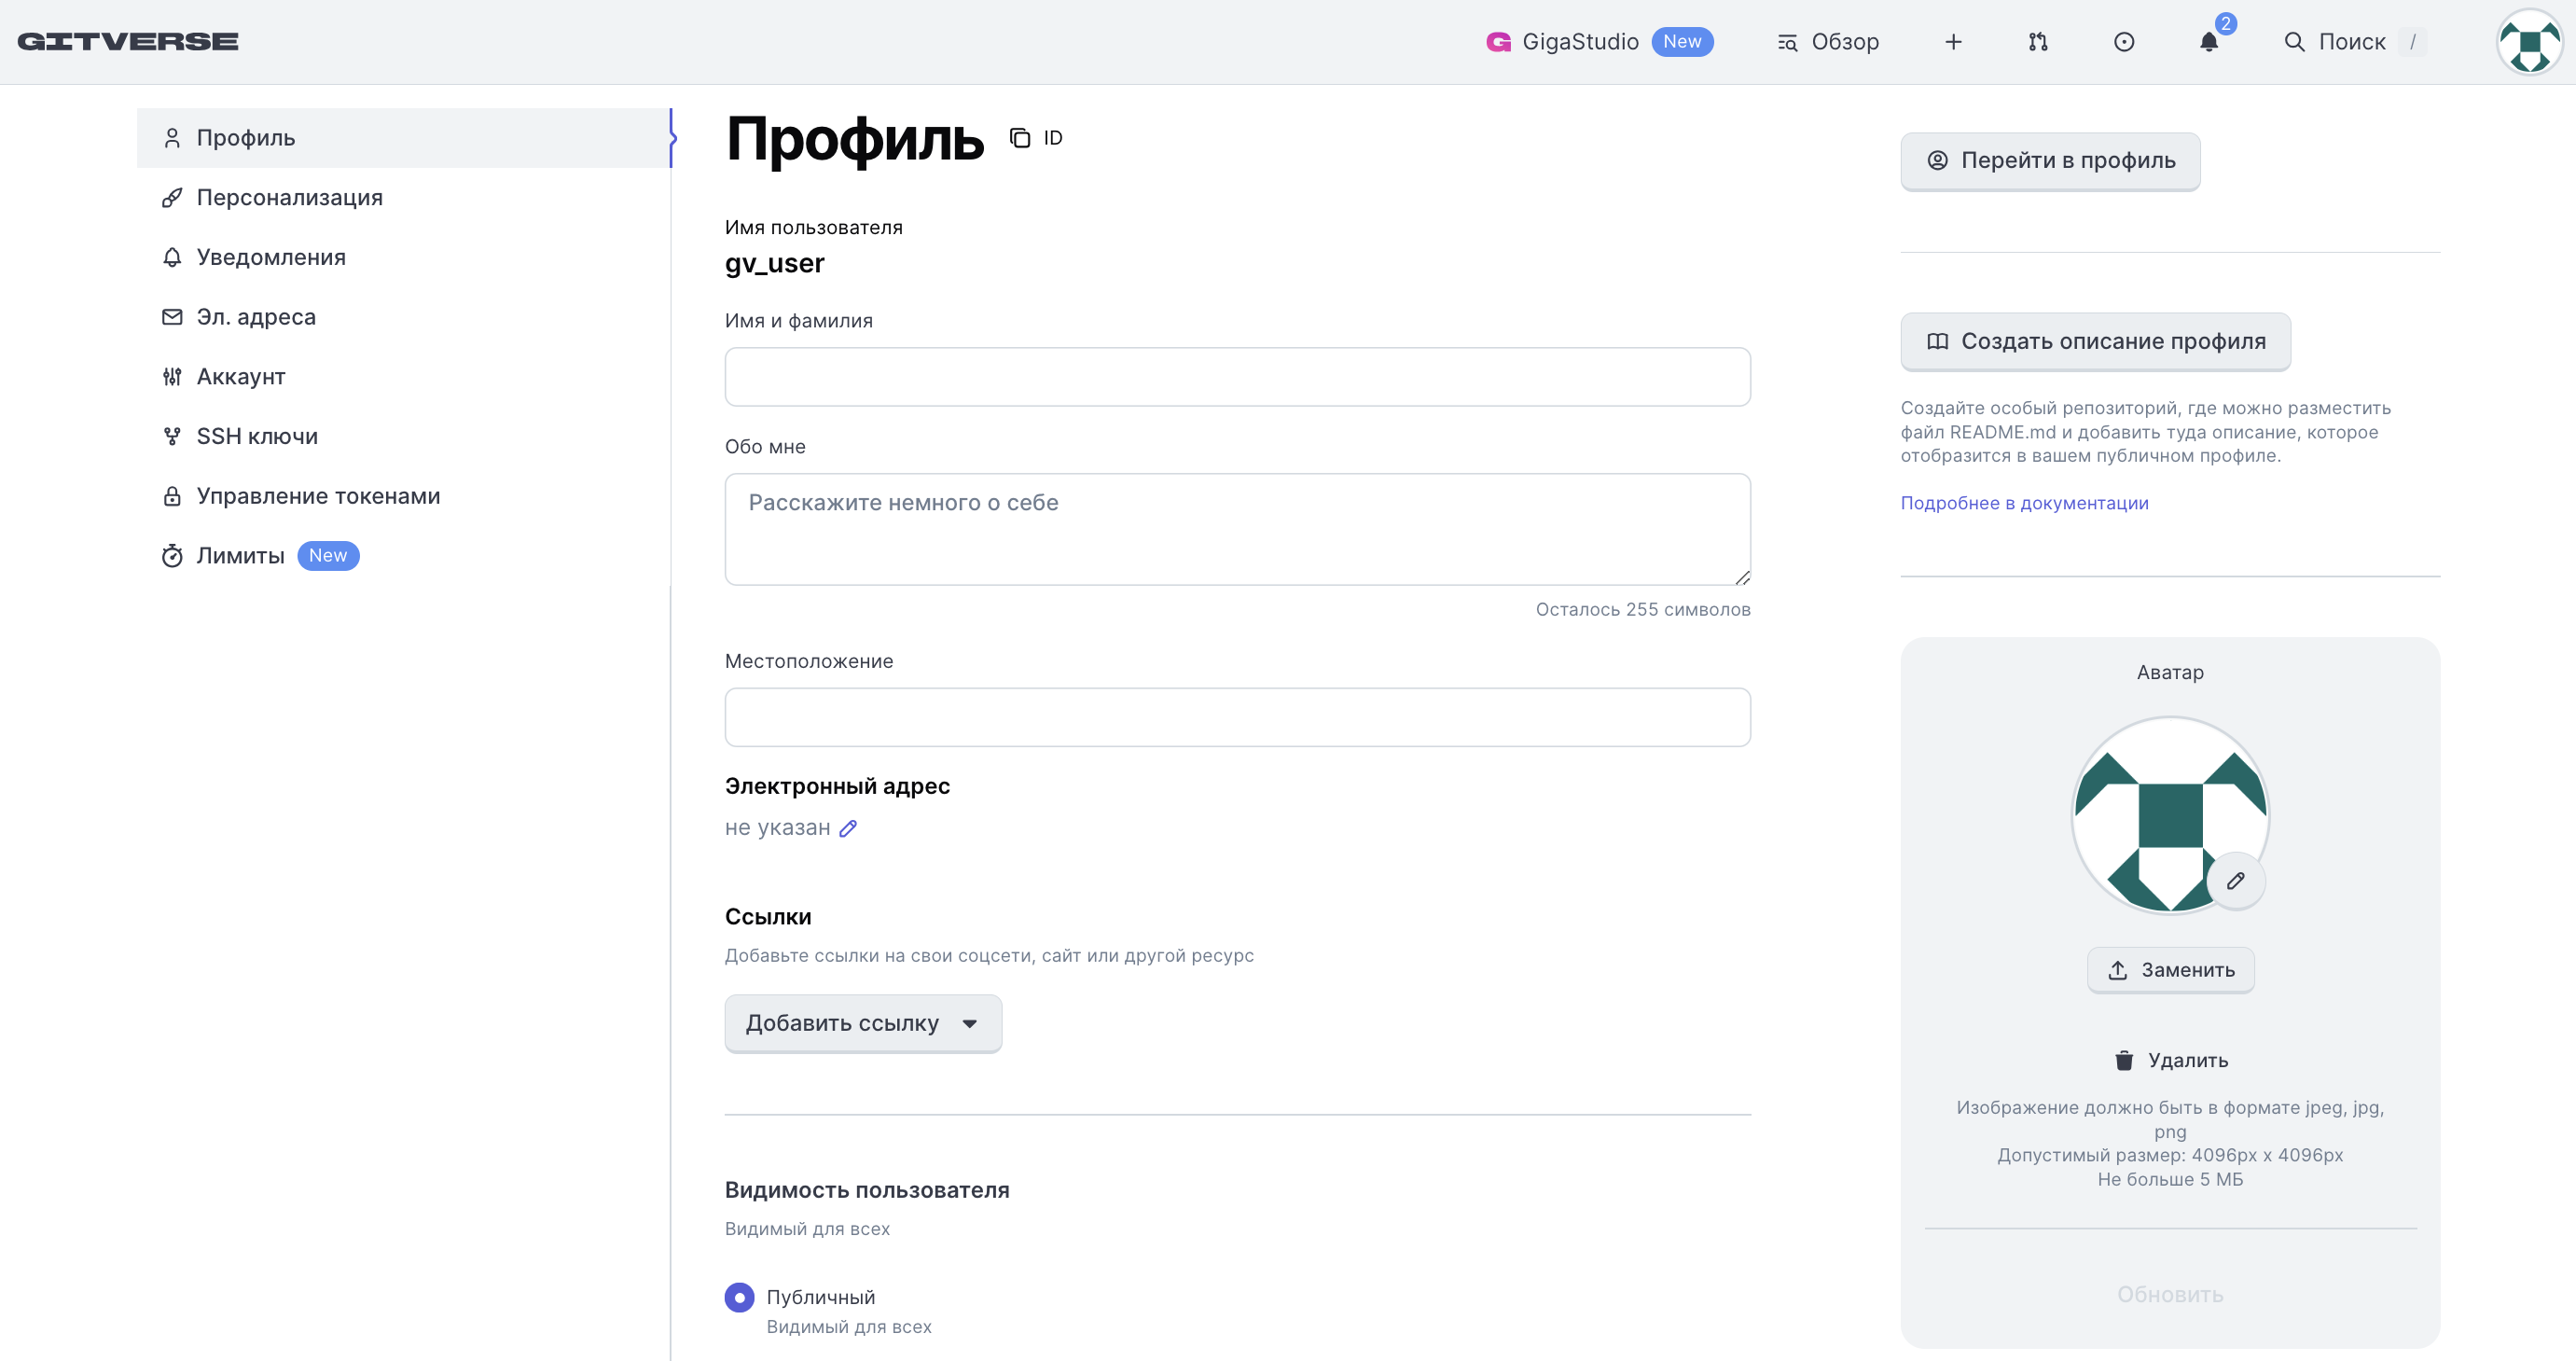The width and height of the screenshot is (2576, 1361).
Task: Click the Заменить avatar upload button
Action: point(2169,970)
